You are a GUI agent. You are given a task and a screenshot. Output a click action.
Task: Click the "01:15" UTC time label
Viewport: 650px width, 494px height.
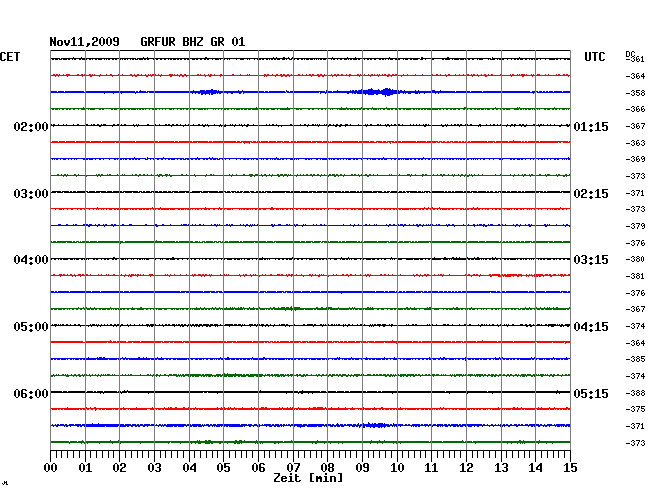click(x=591, y=127)
